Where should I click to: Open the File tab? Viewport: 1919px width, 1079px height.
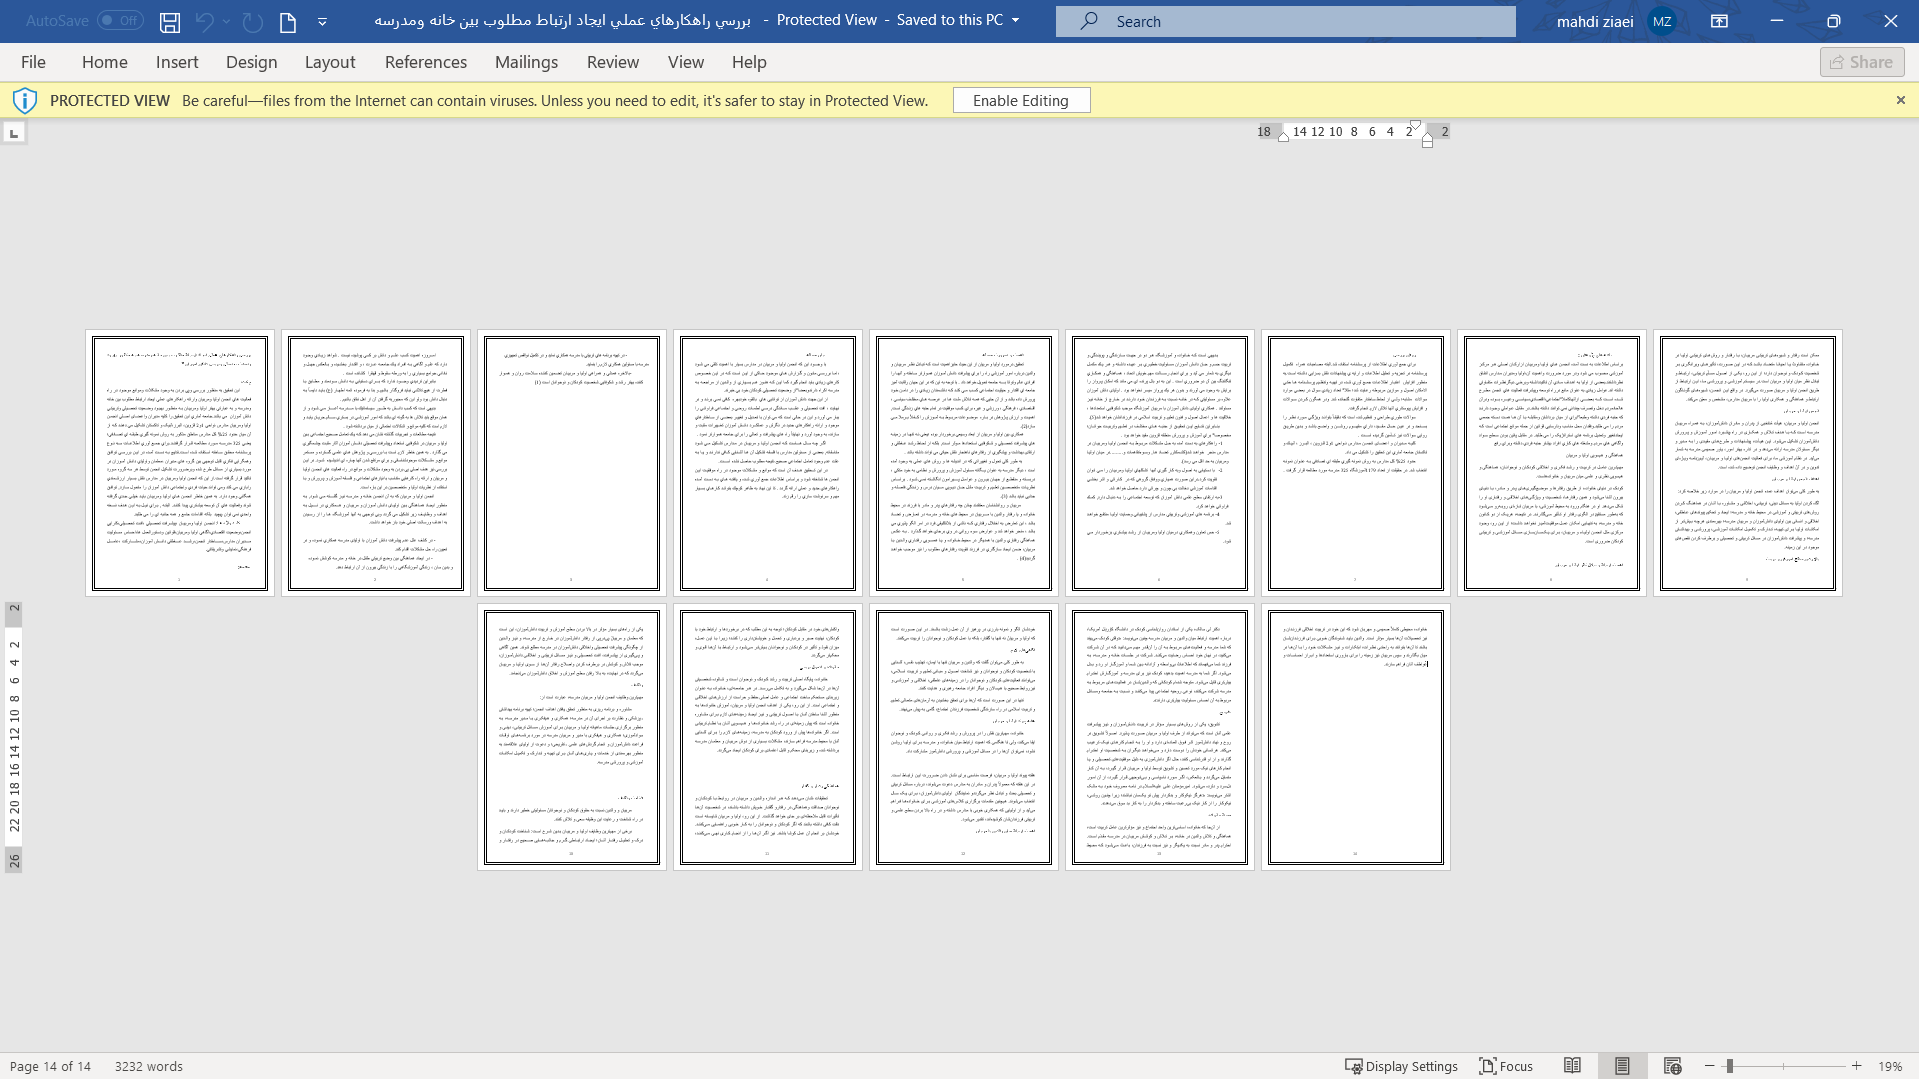point(33,62)
